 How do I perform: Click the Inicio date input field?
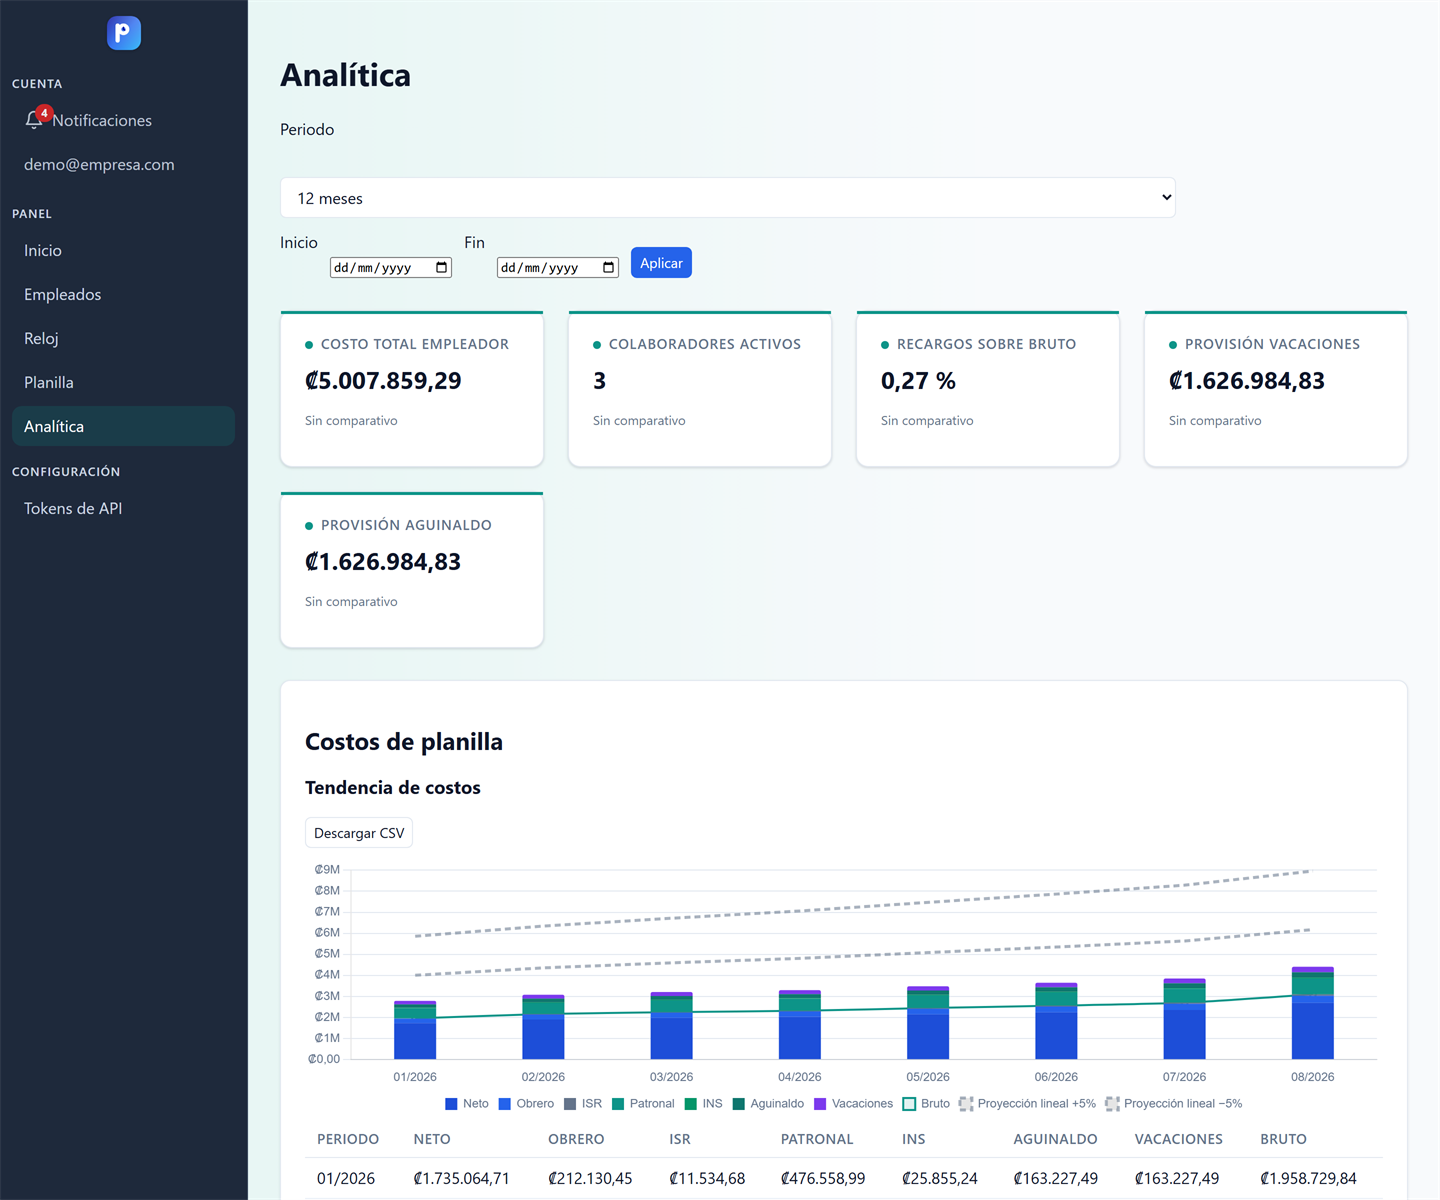(391, 267)
